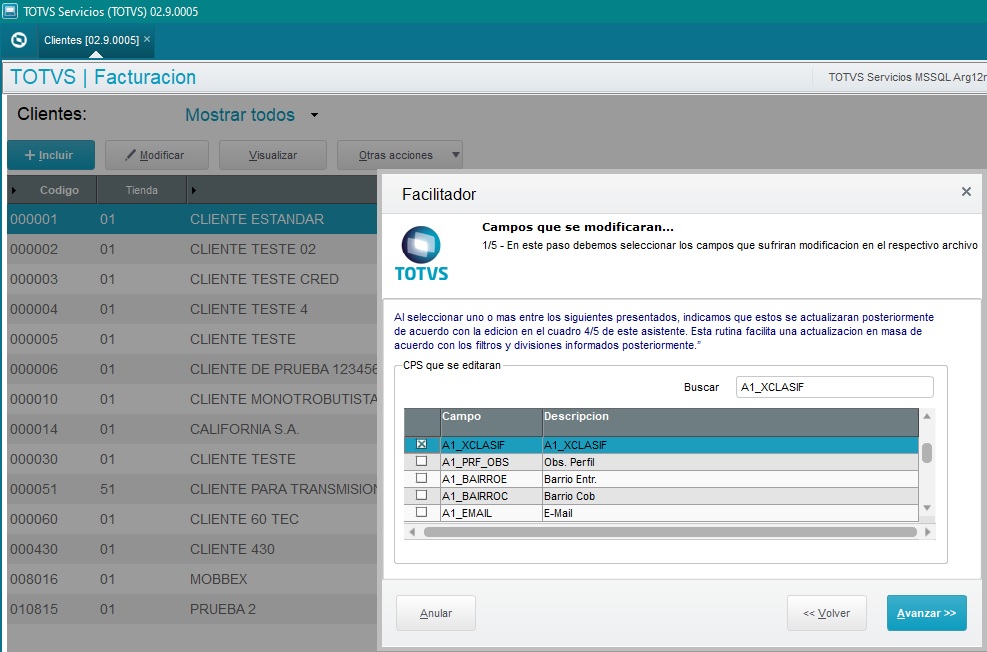The image size is (987, 652).
Task: Click the horizontal scrollbar thumb of the field list
Action: [x=670, y=532]
